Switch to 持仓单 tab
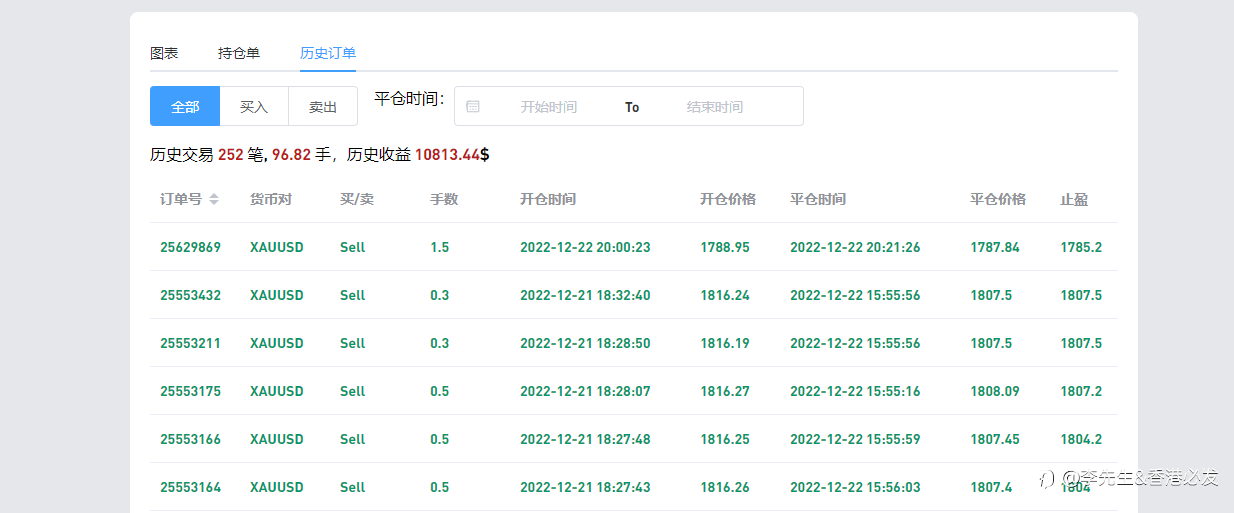1234x513 pixels. coord(239,53)
